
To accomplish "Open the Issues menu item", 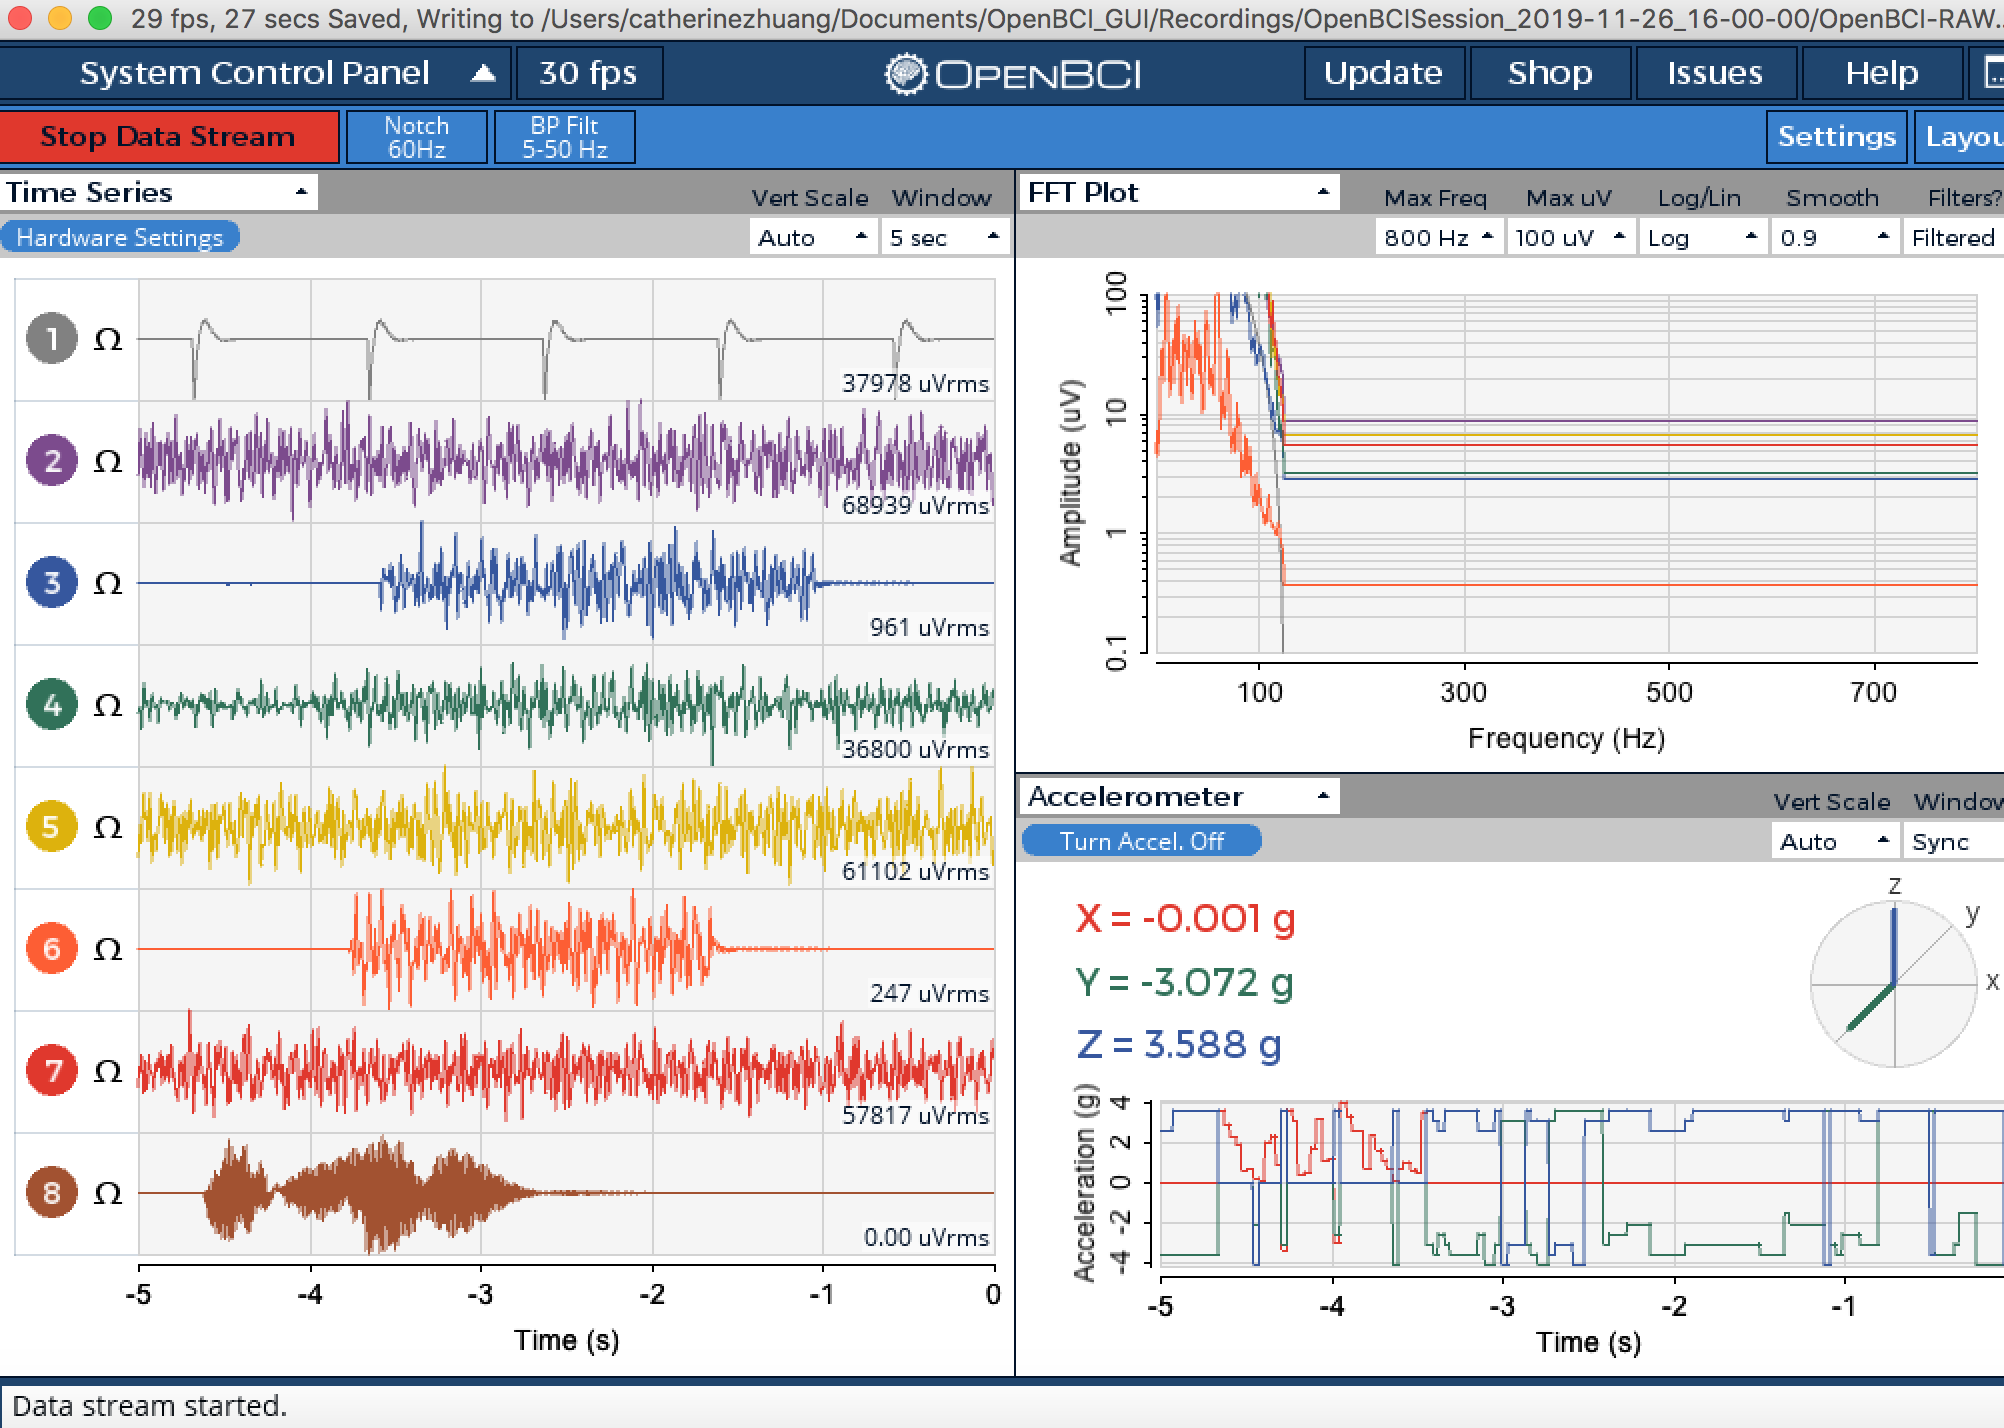I will tap(1714, 73).
